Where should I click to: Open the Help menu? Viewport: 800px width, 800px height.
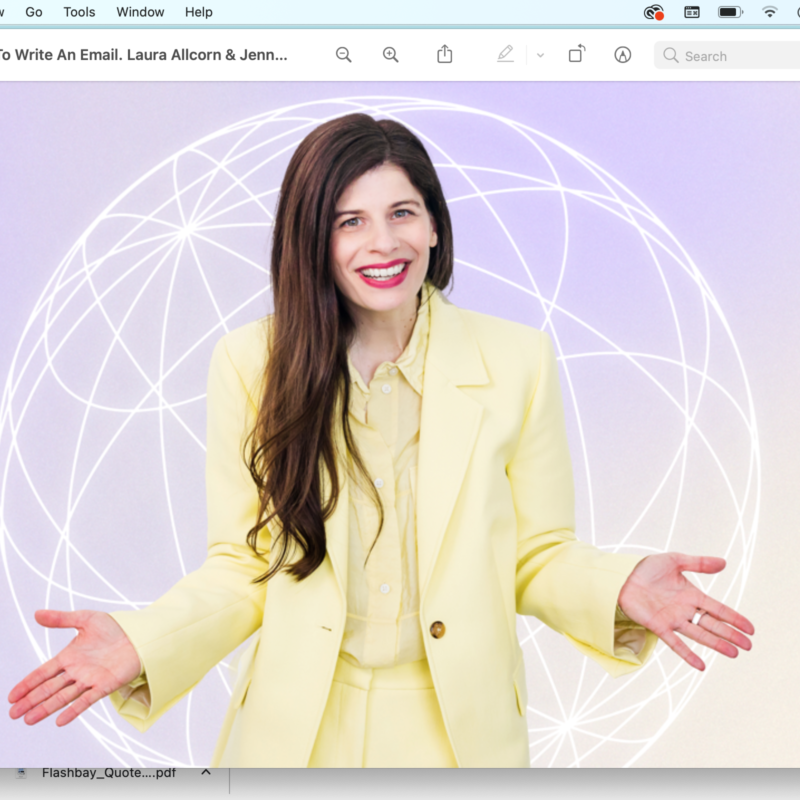[198, 12]
